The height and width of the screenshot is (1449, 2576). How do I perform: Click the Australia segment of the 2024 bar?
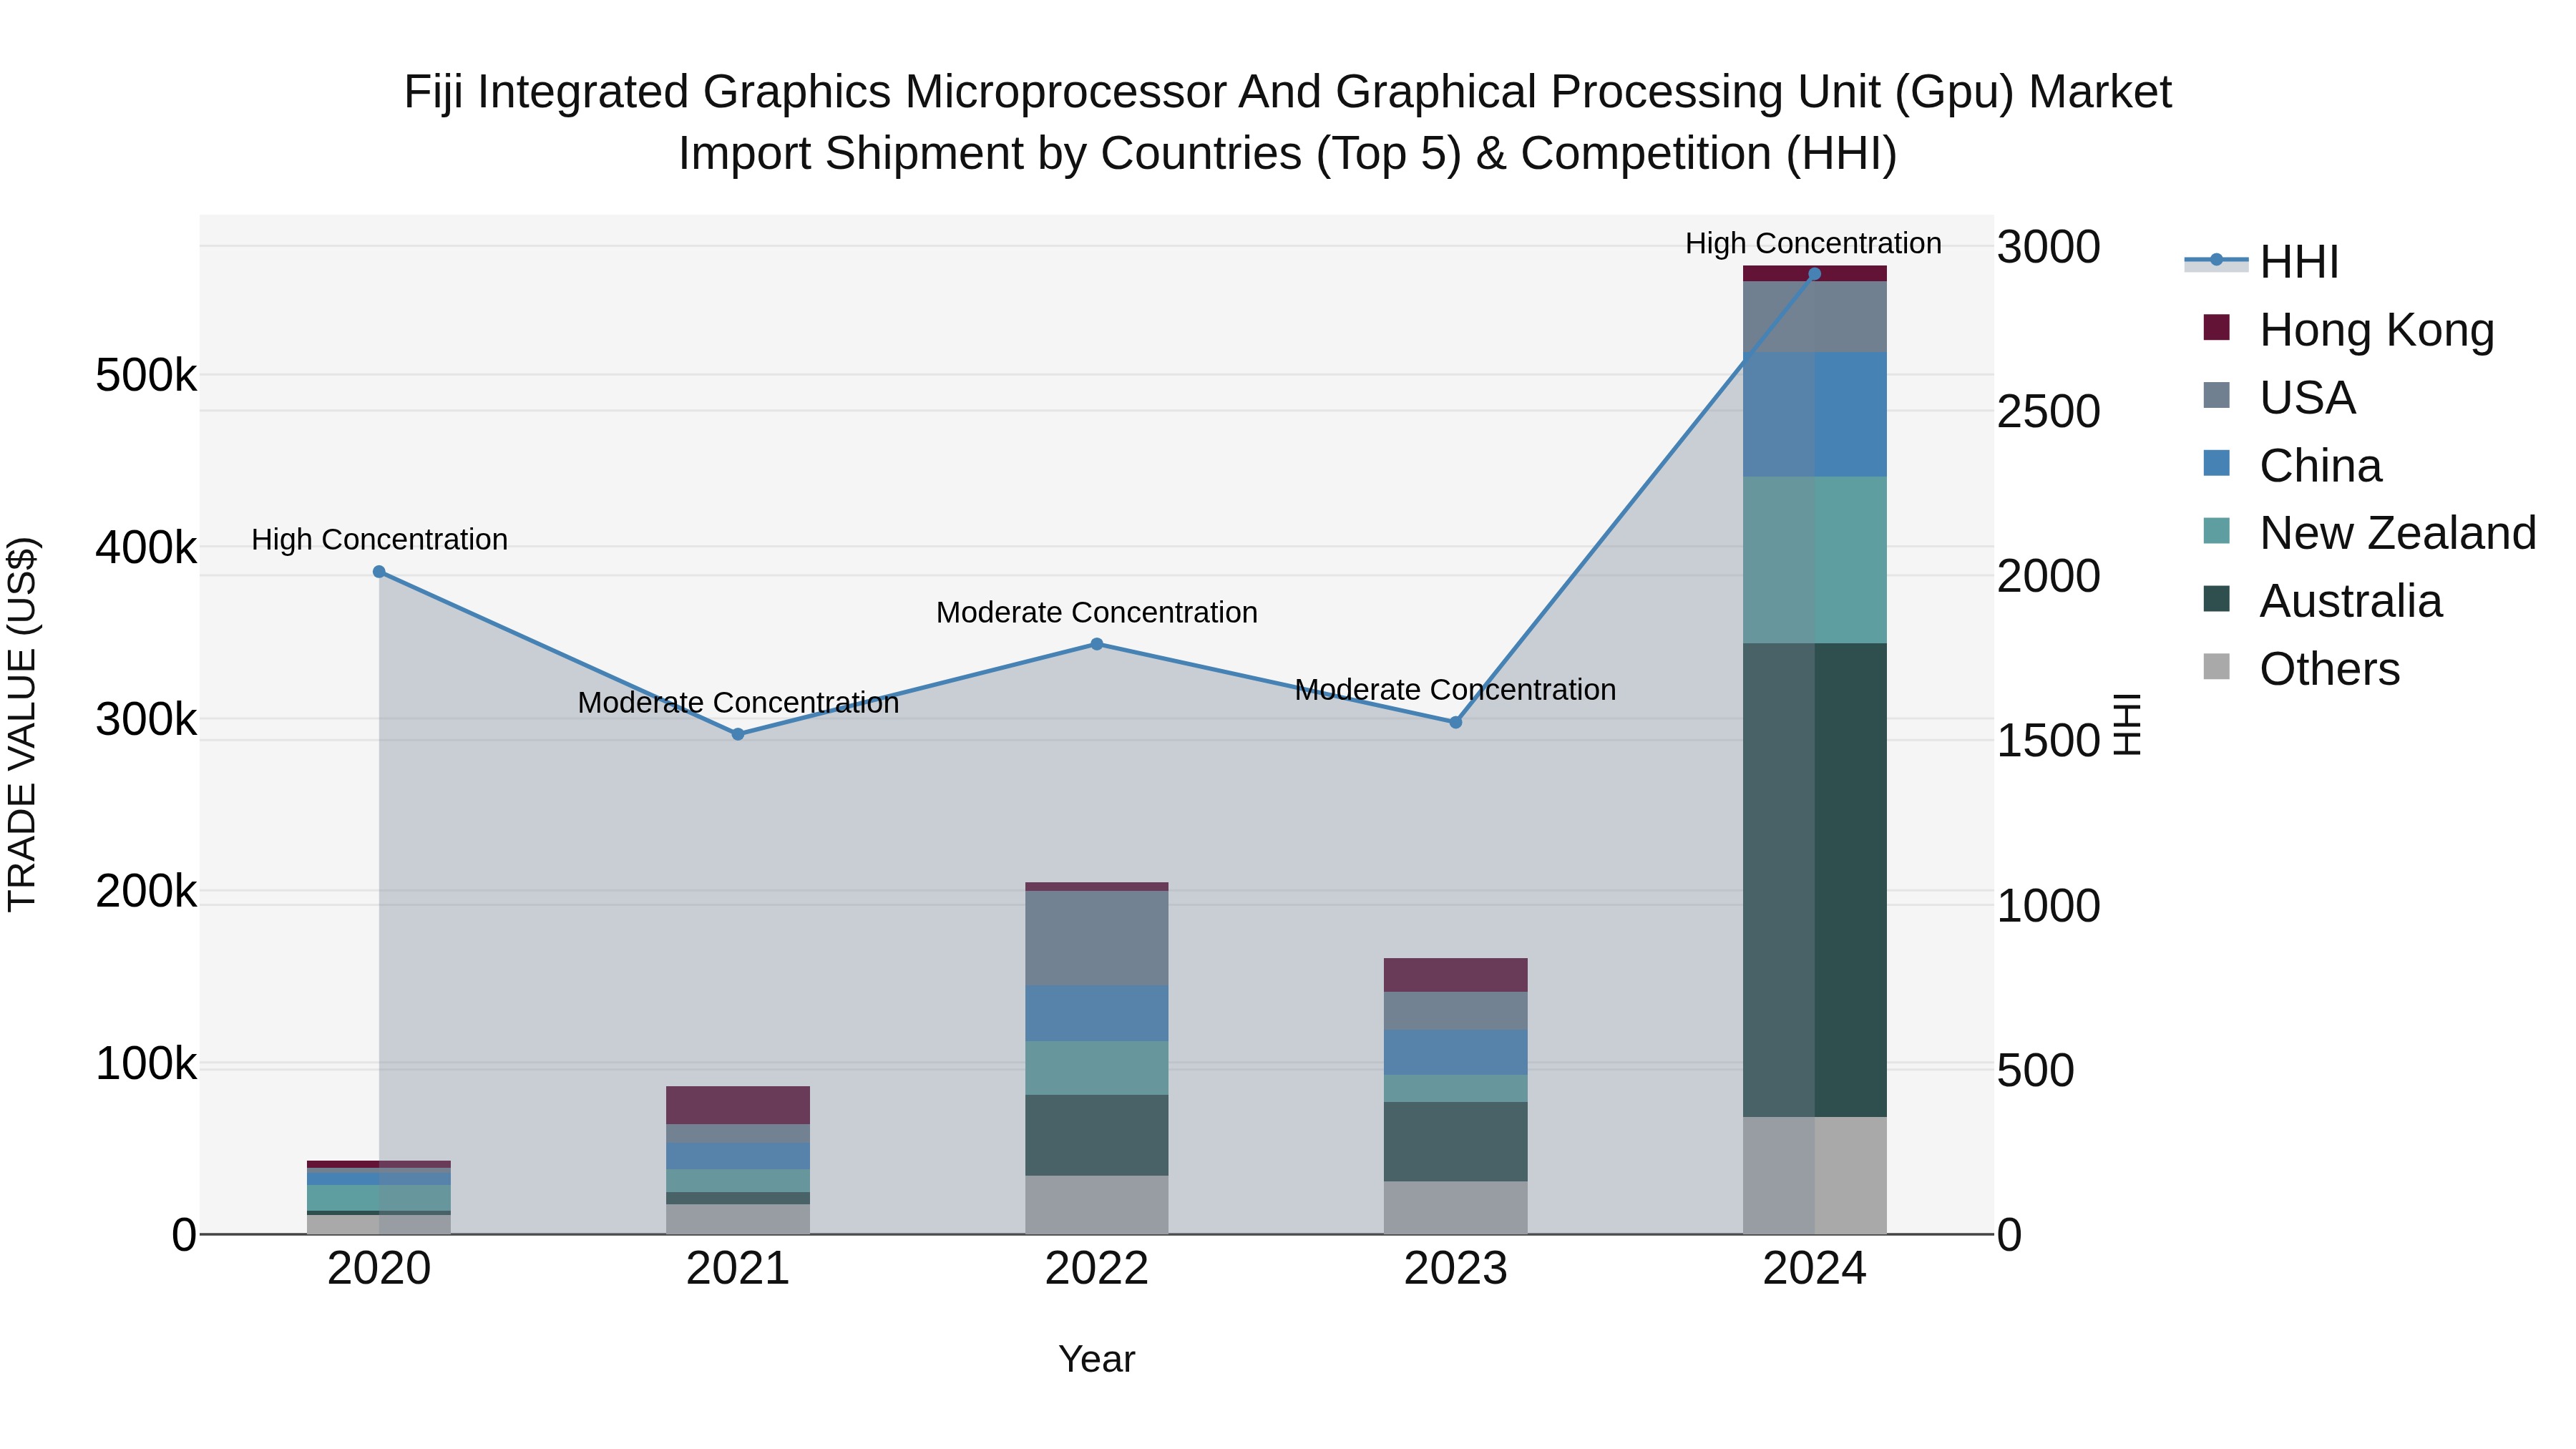[x=1815, y=880]
